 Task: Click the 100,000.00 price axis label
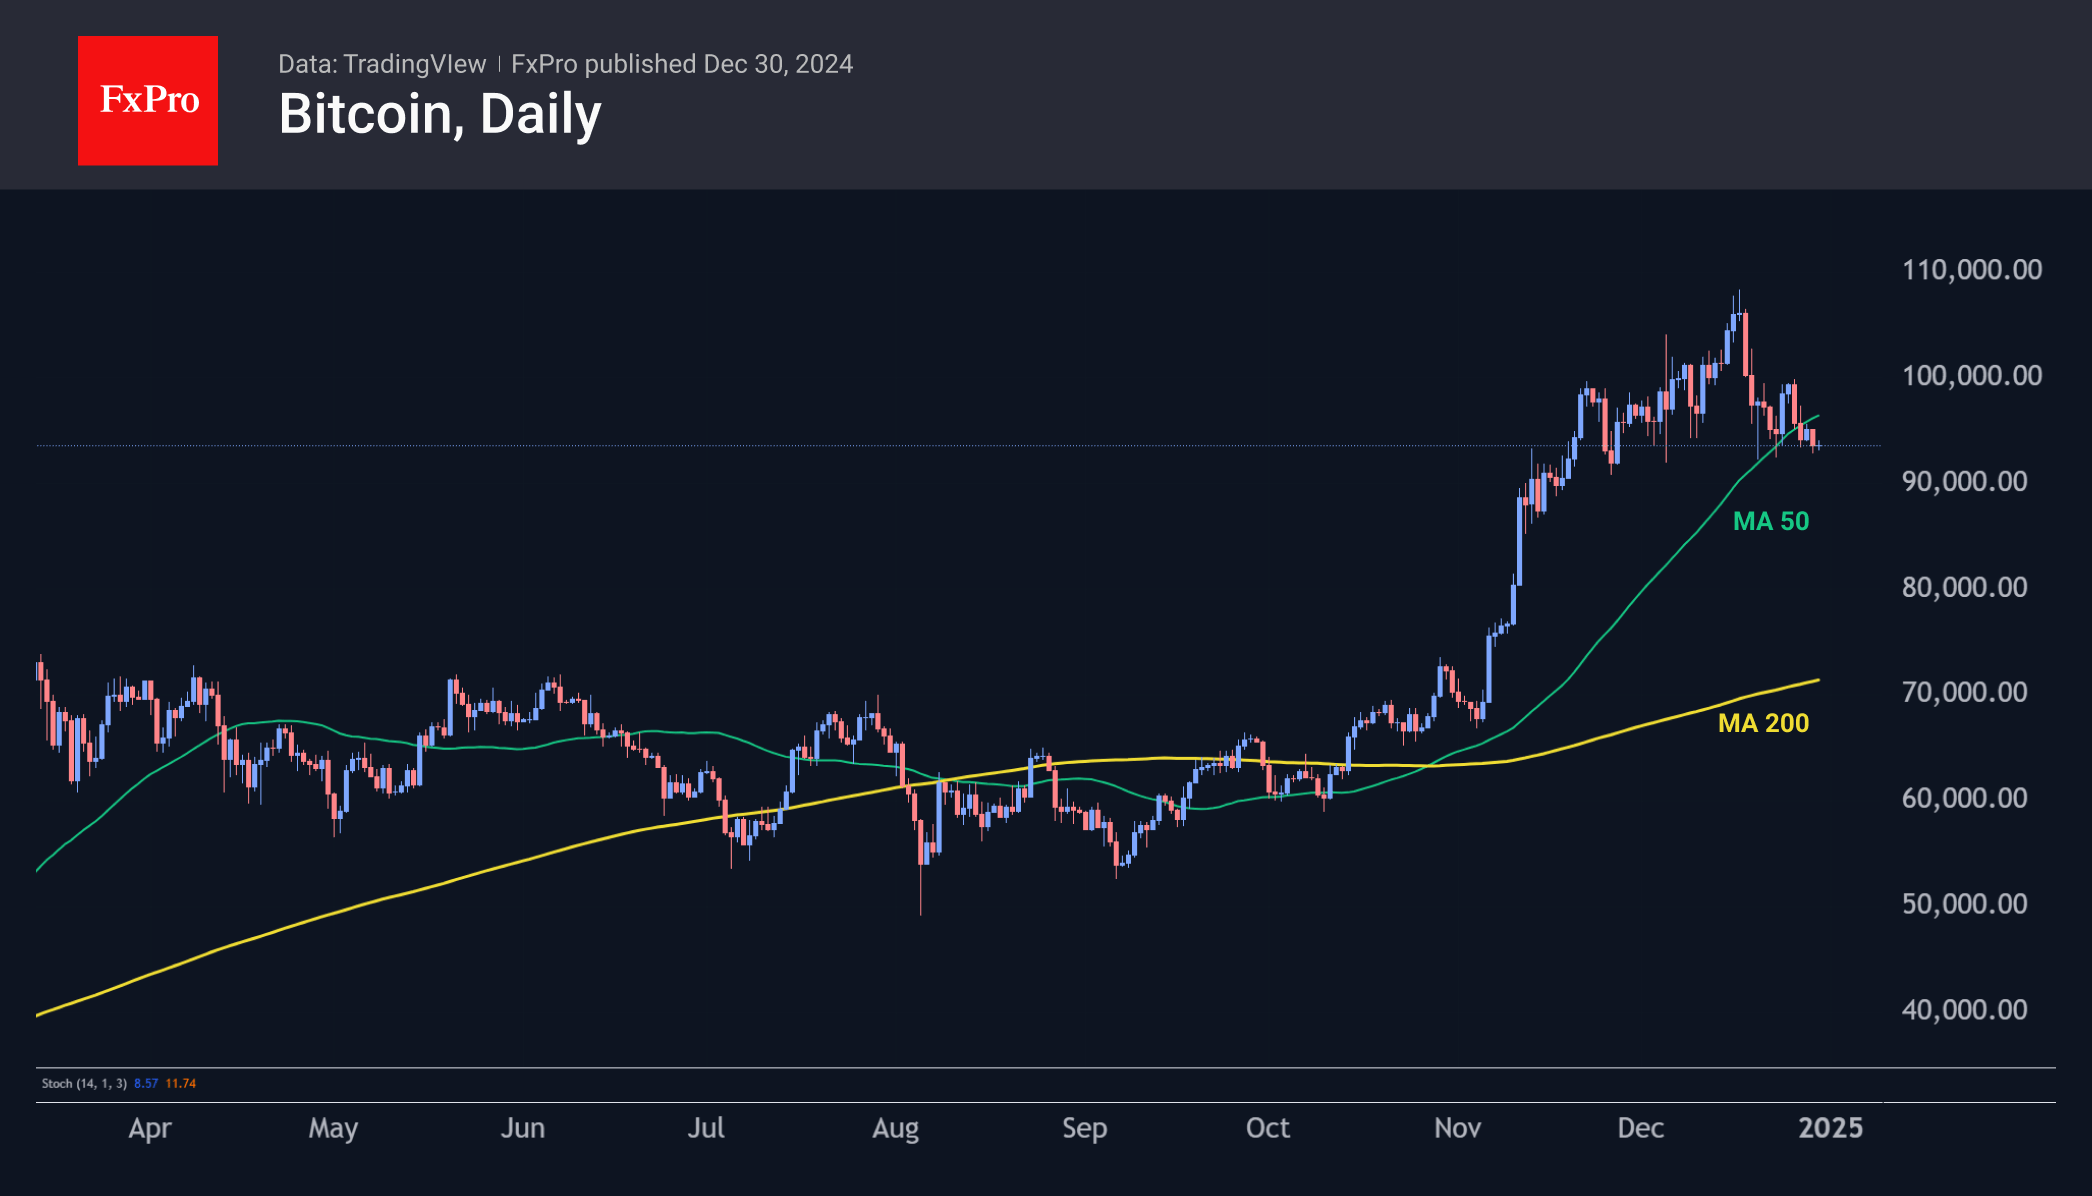click(1971, 376)
